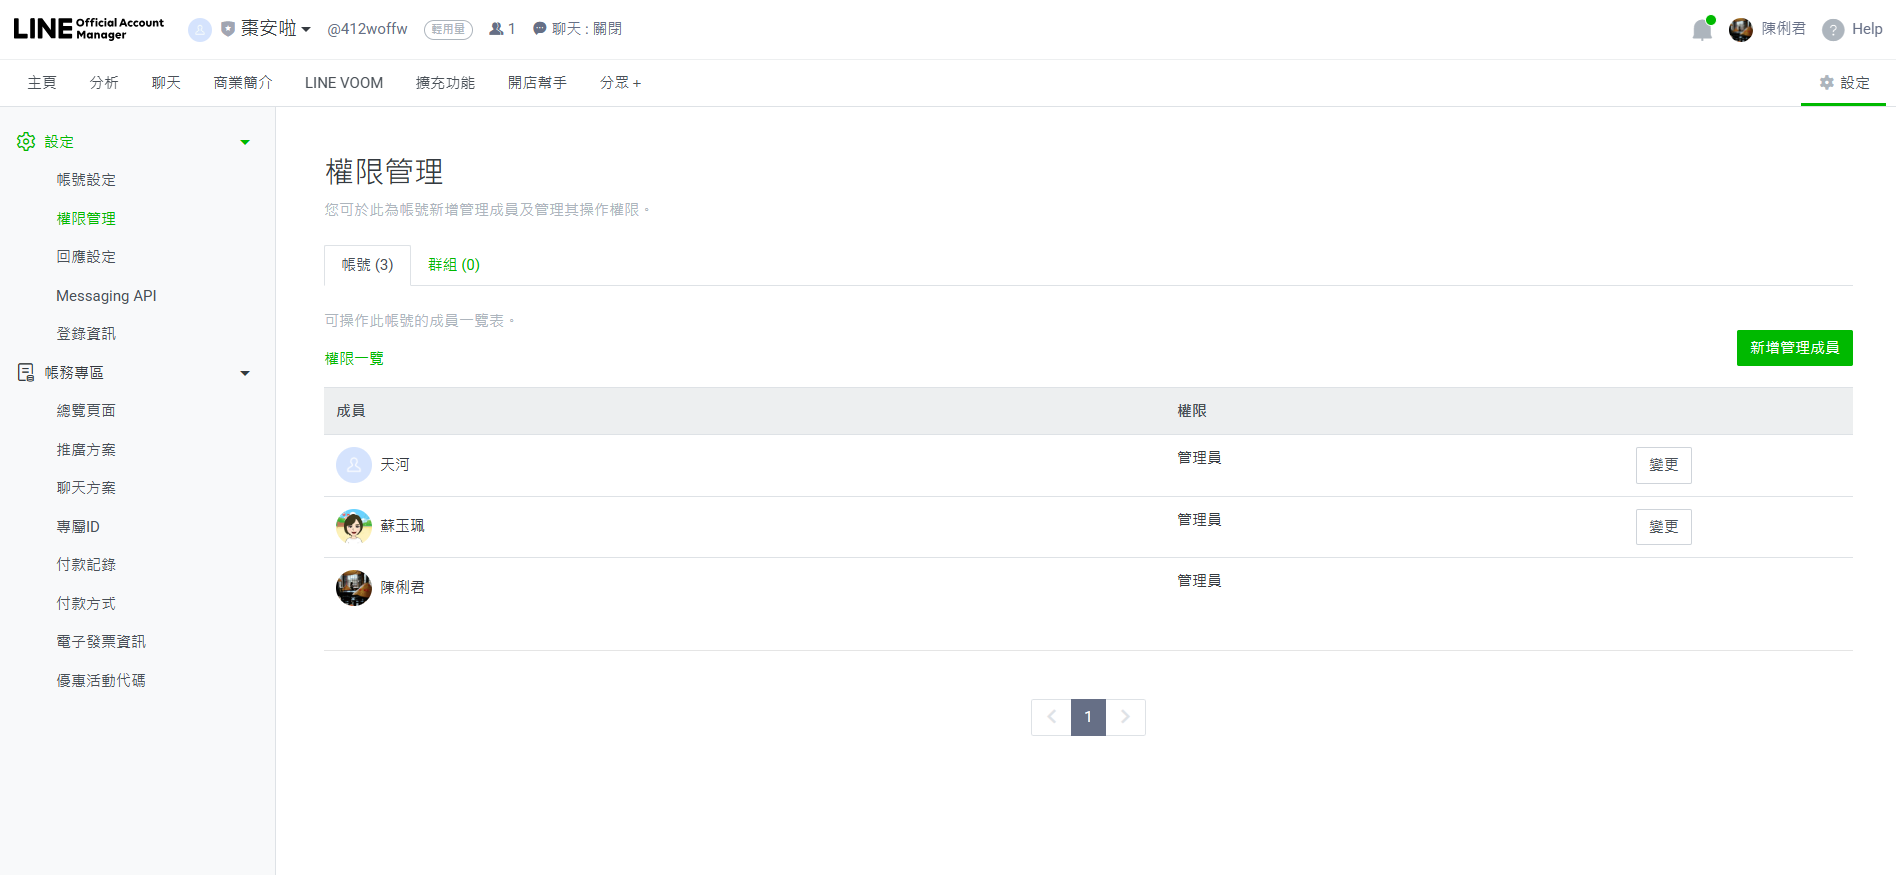Viewport: 1896px width, 875px height.
Task: Select page 1 in pagination
Action: click(1088, 717)
